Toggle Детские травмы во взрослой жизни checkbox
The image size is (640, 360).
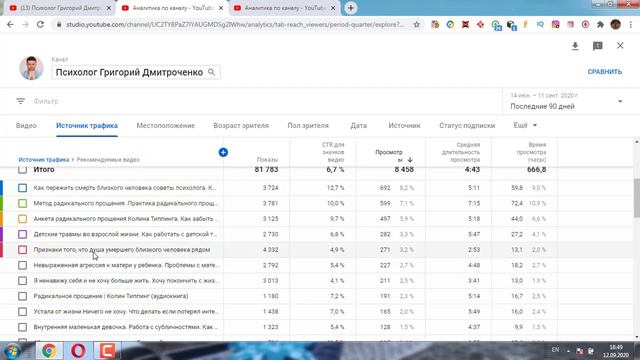pos(22,234)
